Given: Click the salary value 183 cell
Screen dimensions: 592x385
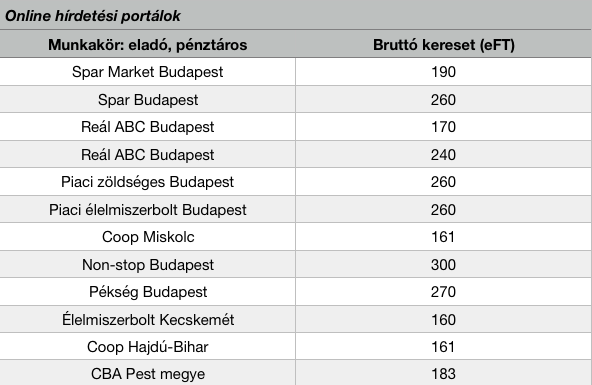Looking at the screenshot, I should tap(444, 373).
